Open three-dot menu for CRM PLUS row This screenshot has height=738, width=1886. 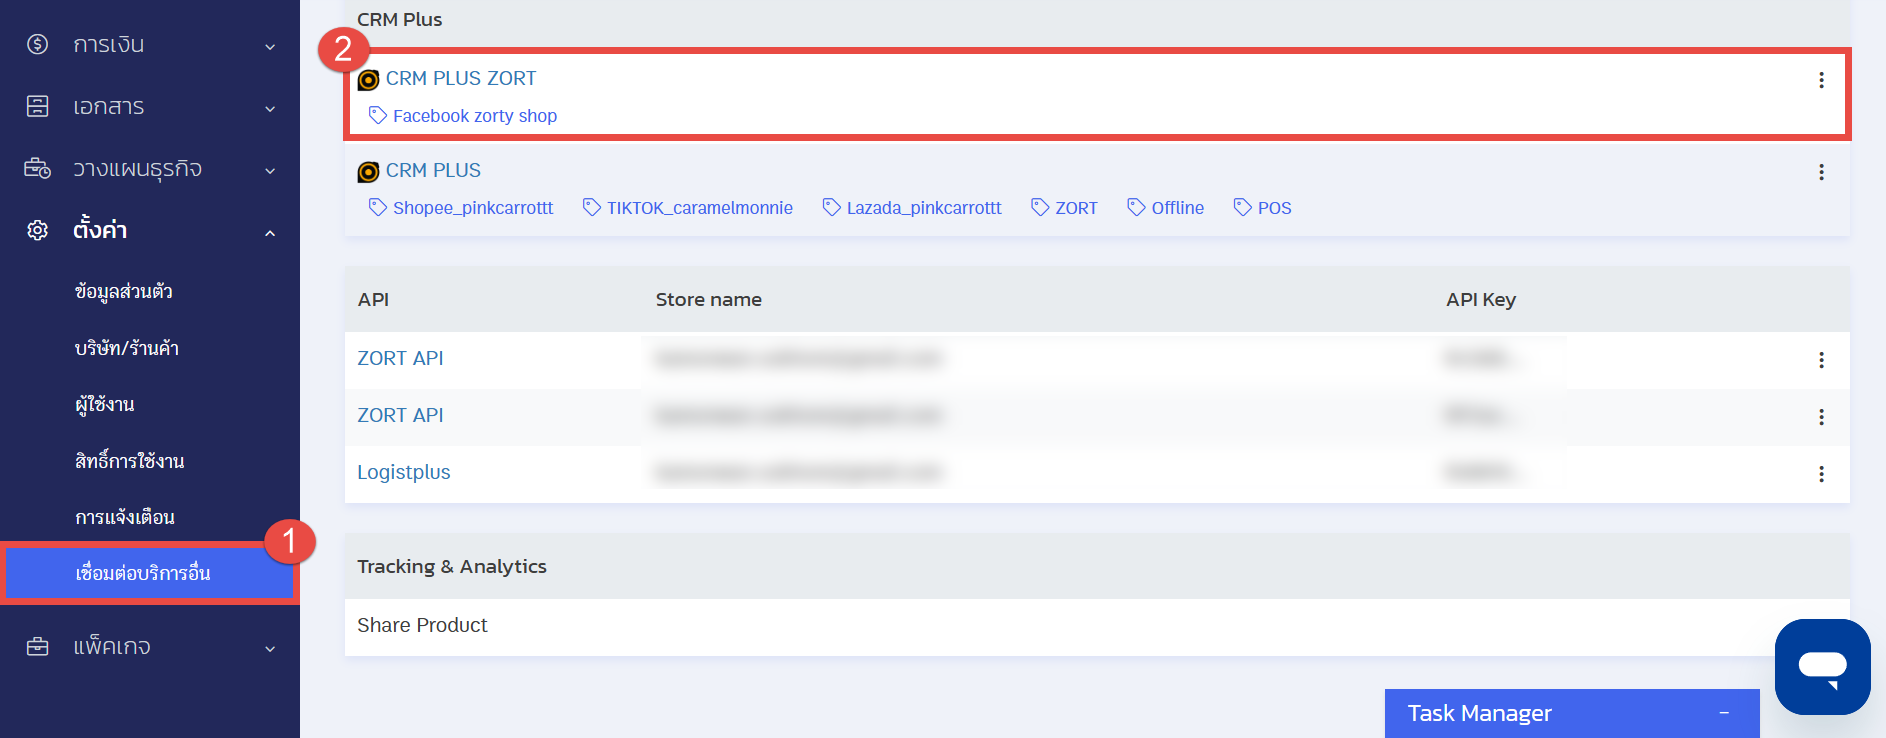pos(1820,172)
